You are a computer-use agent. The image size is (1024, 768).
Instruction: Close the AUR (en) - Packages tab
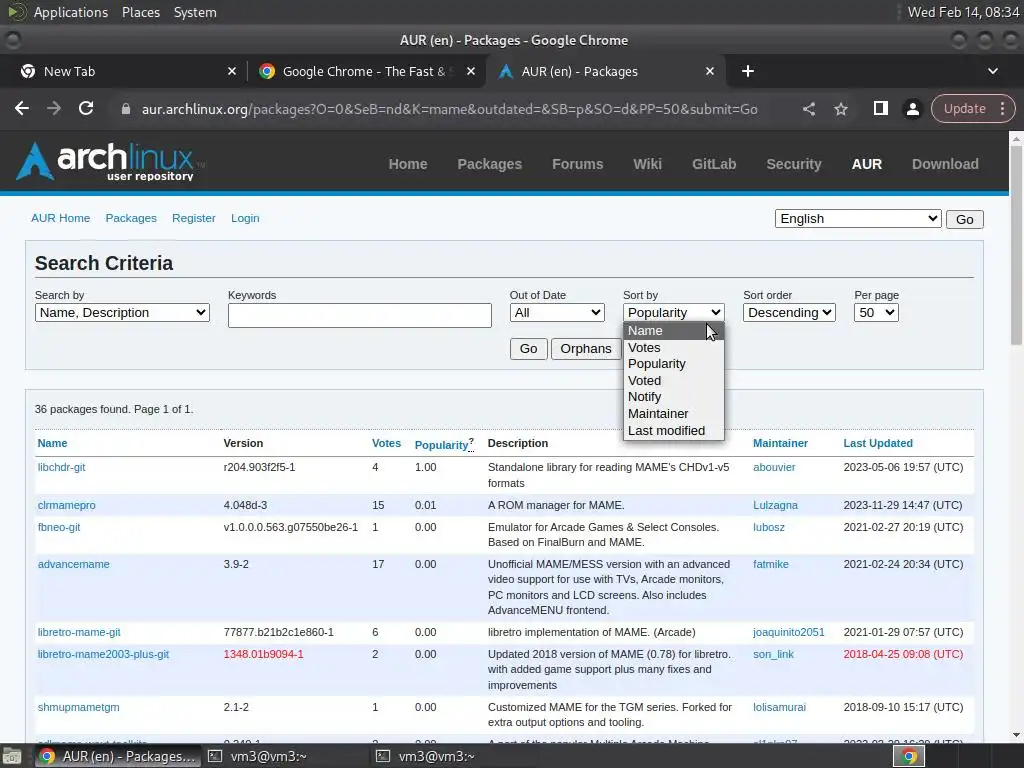point(710,71)
